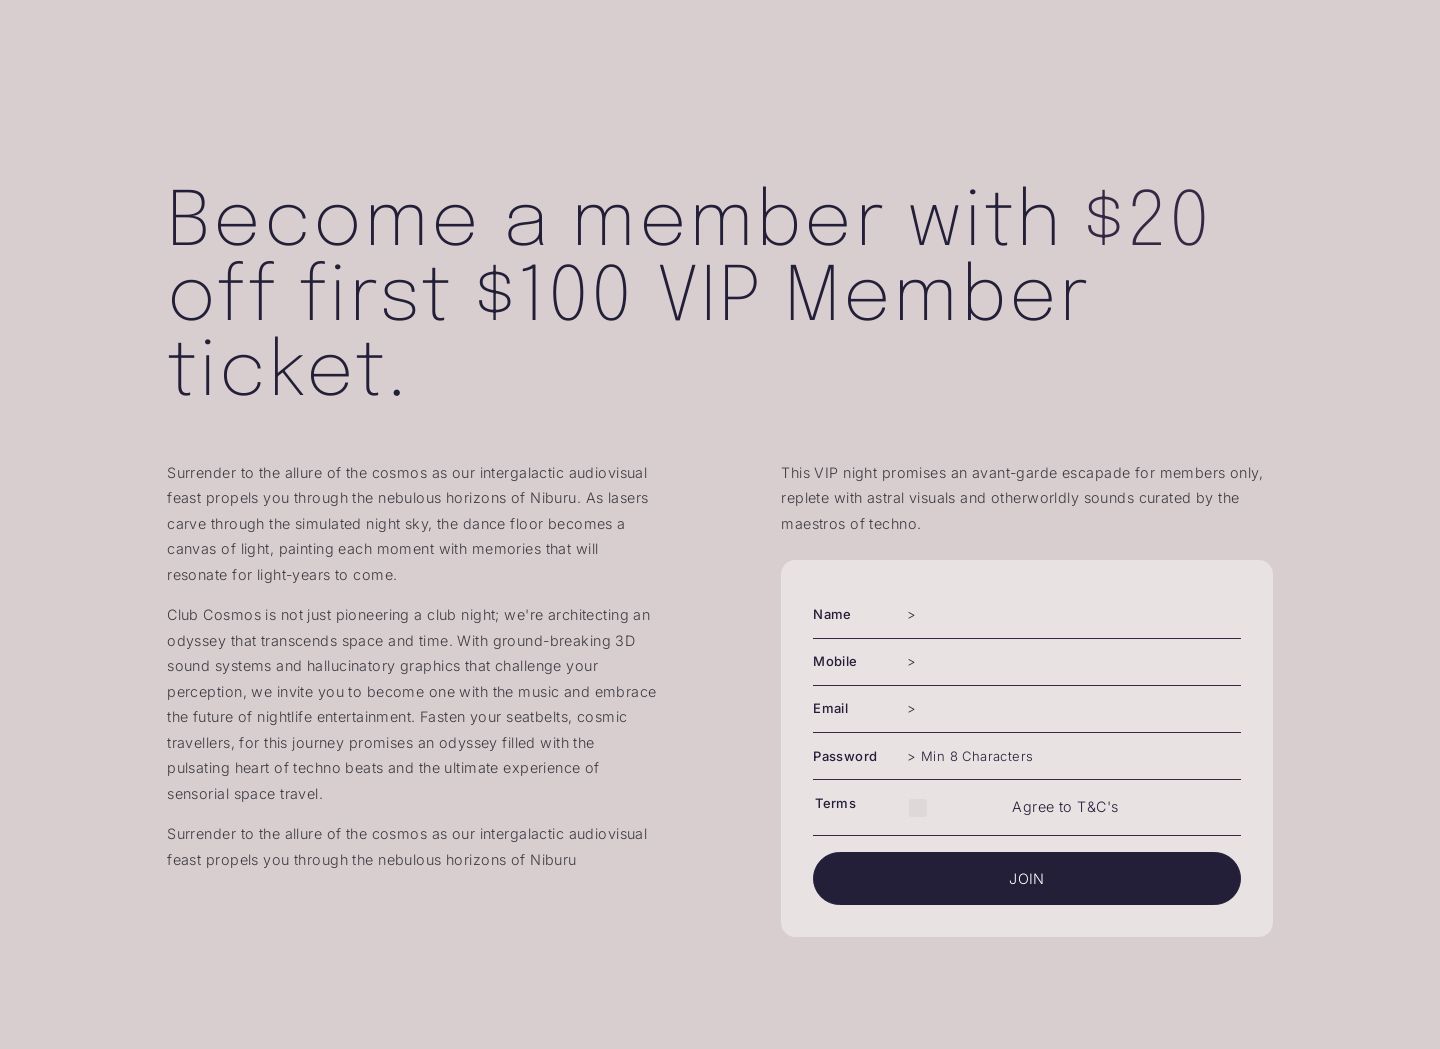Image resolution: width=1440 pixels, height=1049 pixels.
Task: Click the Name field label
Action: point(831,615)
